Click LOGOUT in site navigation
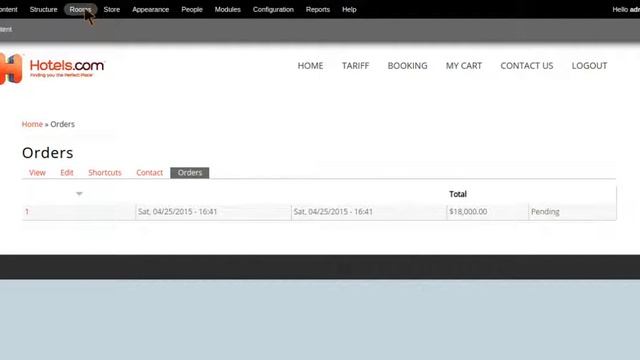Viewport: 640px width, 360px height. click(589, 66)
